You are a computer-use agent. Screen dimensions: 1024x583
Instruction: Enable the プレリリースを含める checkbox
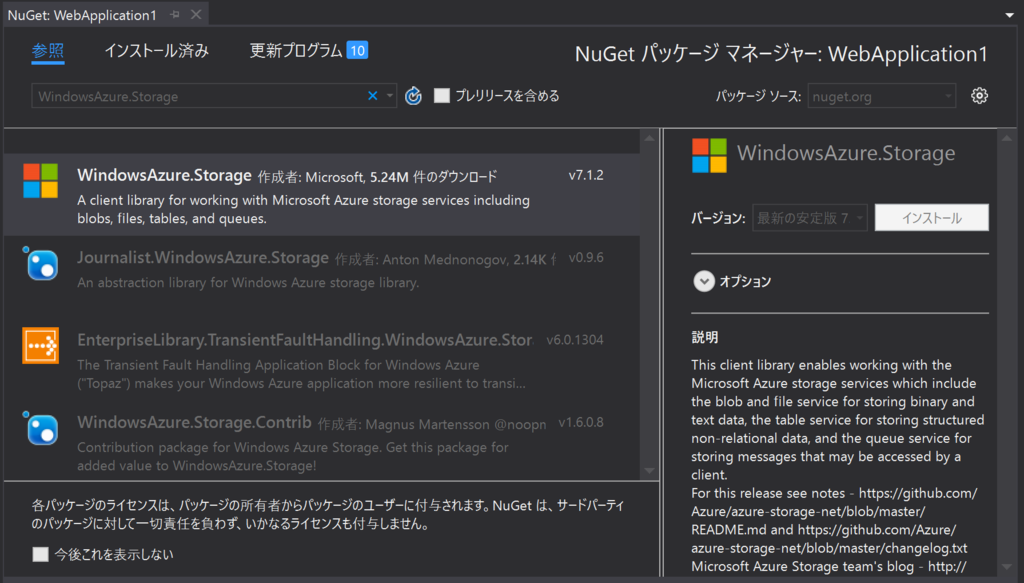[442, 96]
